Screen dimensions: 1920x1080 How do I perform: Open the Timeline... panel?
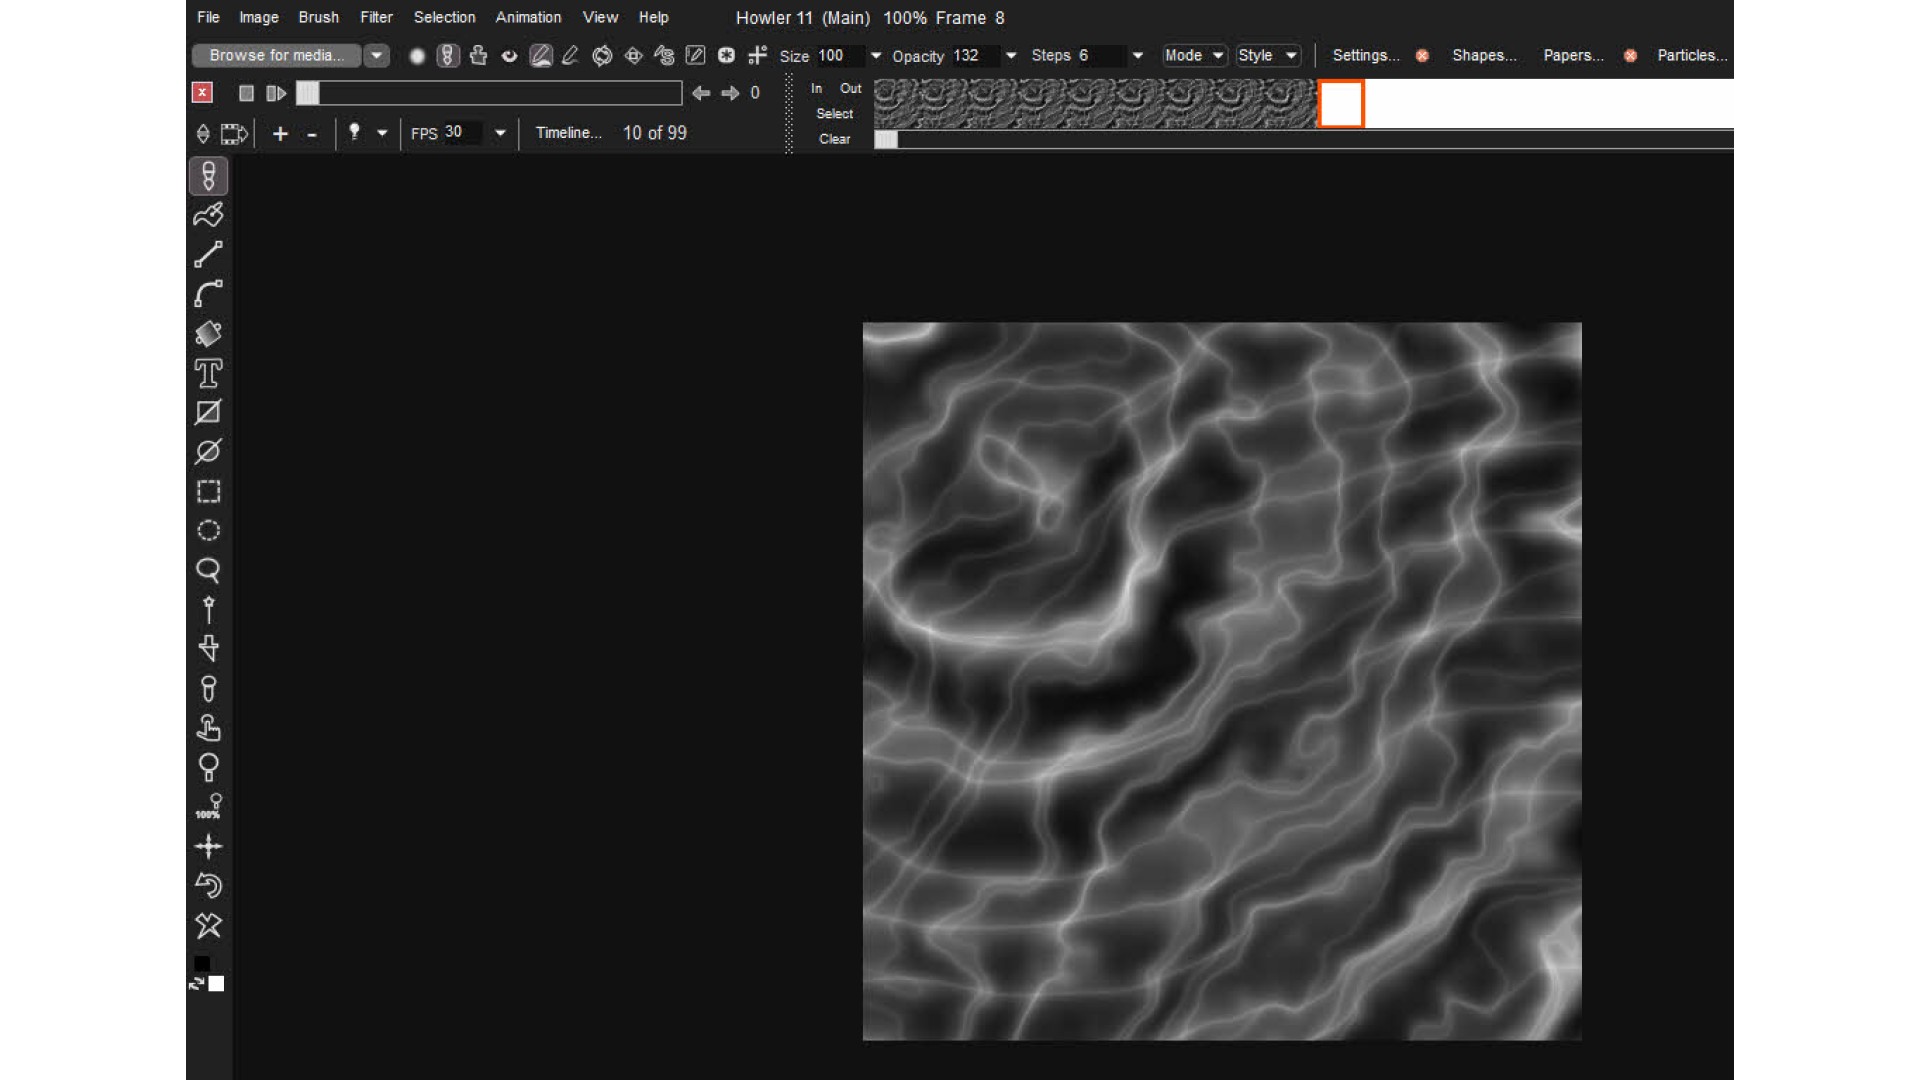[x=568, y=132]
